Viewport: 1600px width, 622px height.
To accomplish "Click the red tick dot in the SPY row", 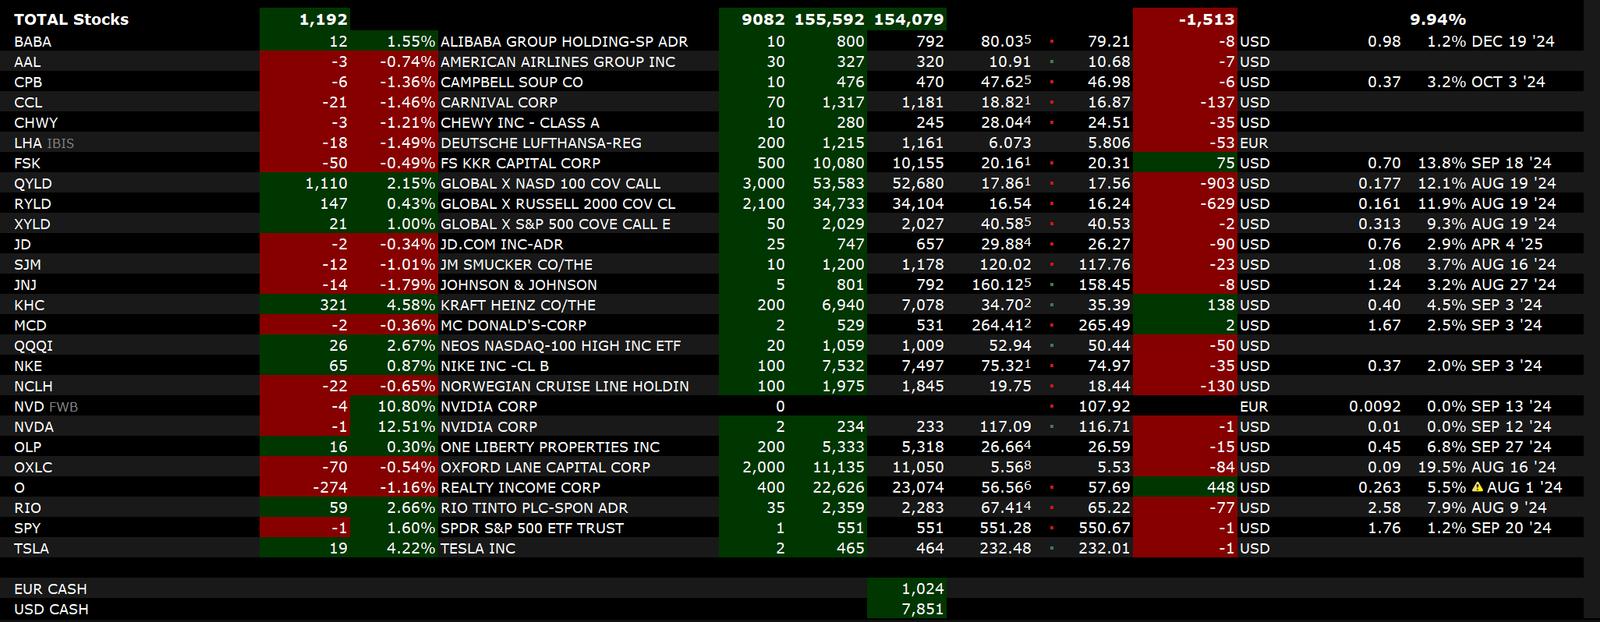I will click(1052, 528).
